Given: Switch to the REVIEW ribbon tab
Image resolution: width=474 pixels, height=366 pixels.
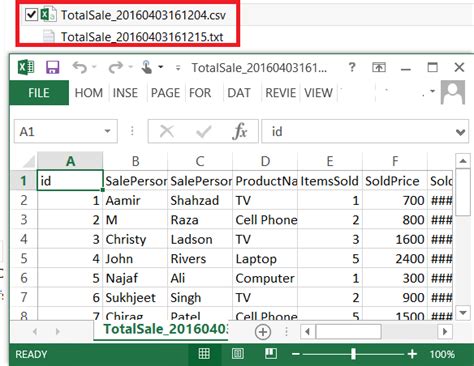Looking at the screenshot, I should [x=280, y=93].
